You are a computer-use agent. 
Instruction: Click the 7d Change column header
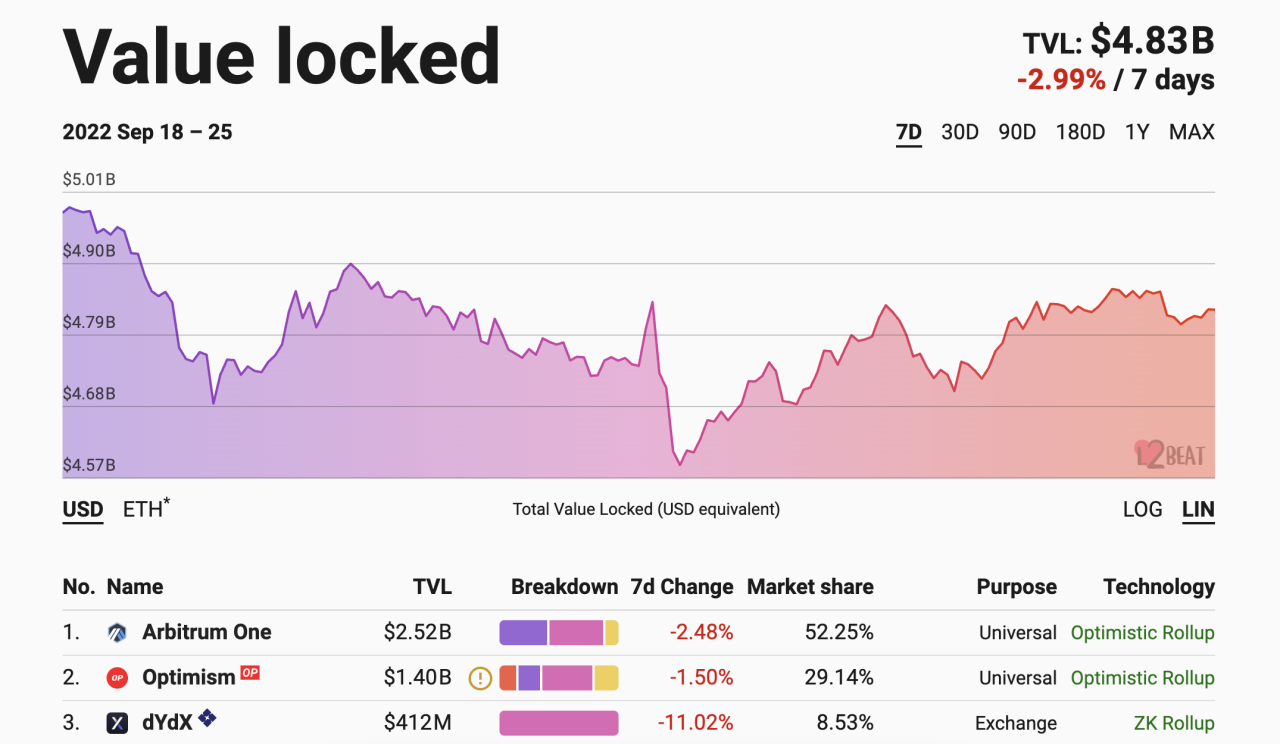coord(682,587)
